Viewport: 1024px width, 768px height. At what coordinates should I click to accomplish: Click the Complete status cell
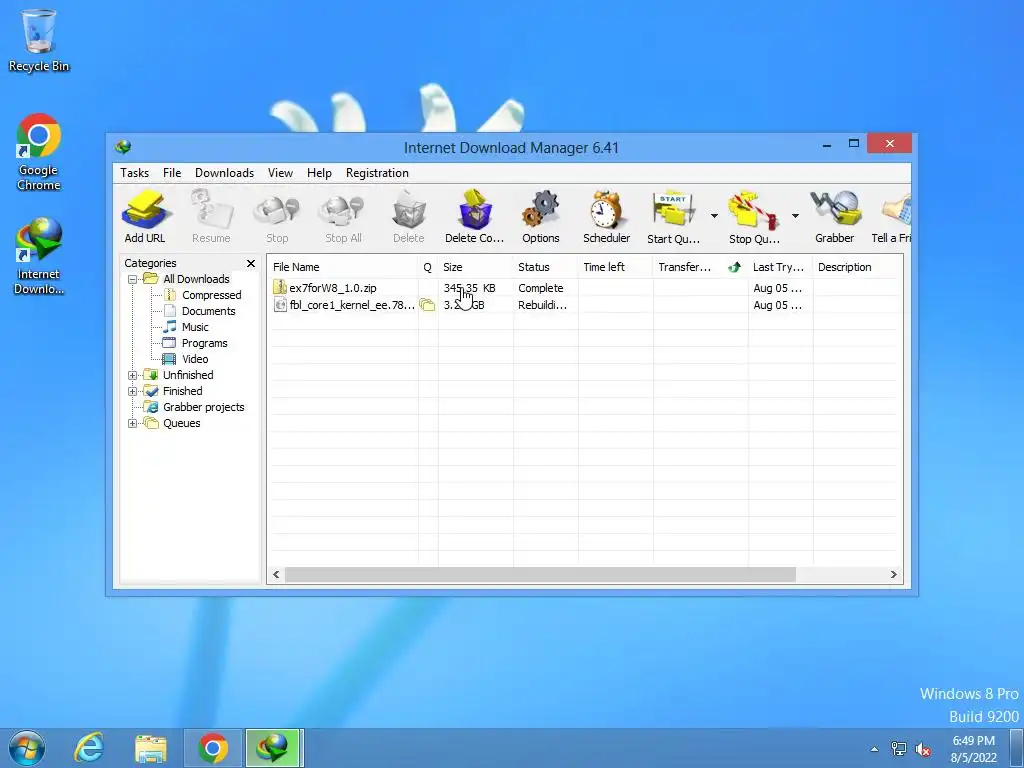coord(541,288)
